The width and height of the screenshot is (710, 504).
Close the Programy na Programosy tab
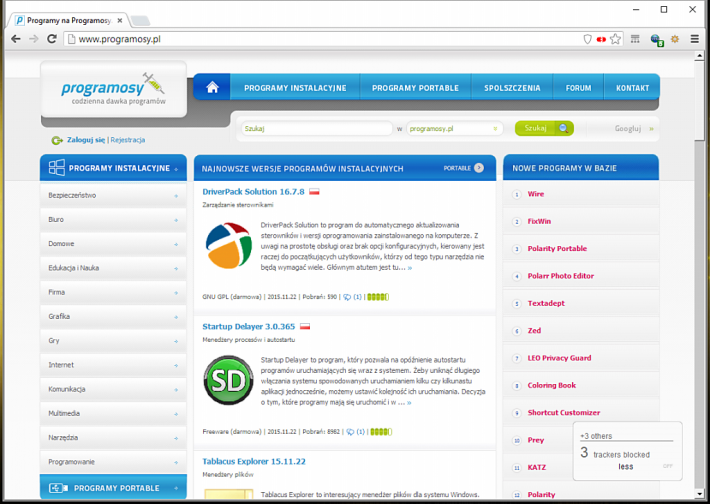click(120, 20)
